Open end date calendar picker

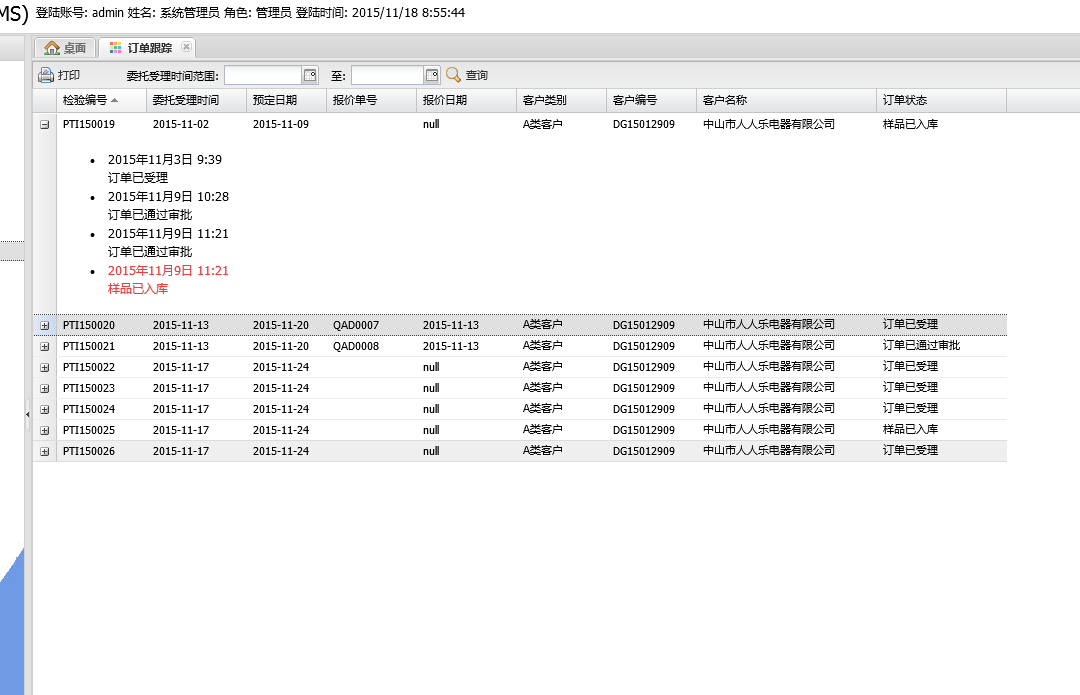coord(432,75)
